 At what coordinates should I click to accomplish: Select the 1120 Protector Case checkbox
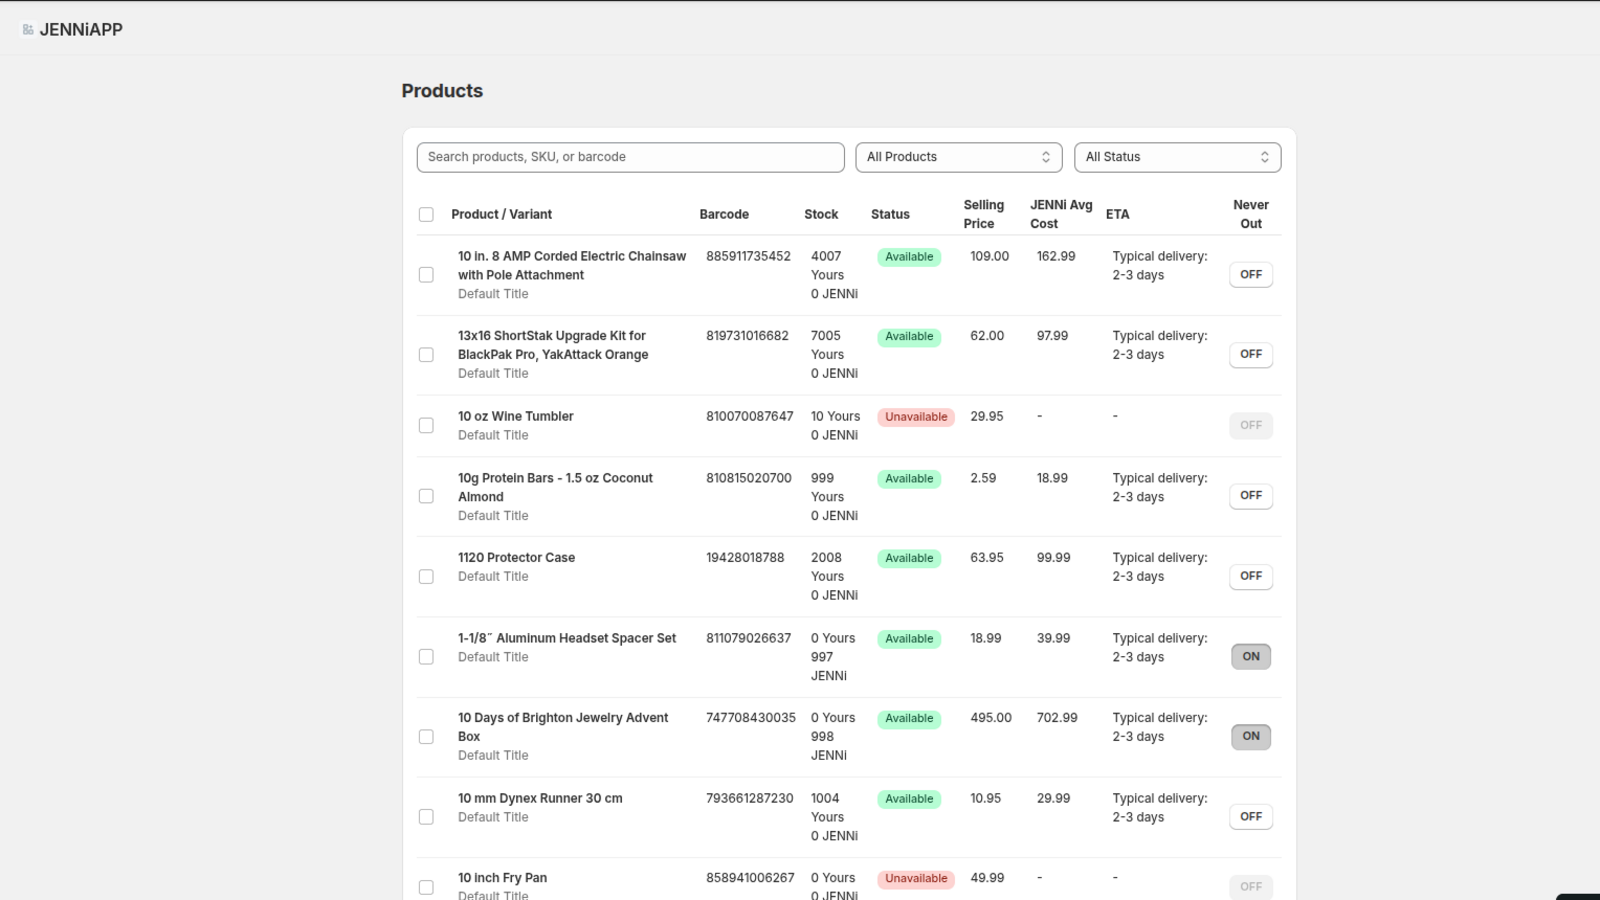[426, 576]
